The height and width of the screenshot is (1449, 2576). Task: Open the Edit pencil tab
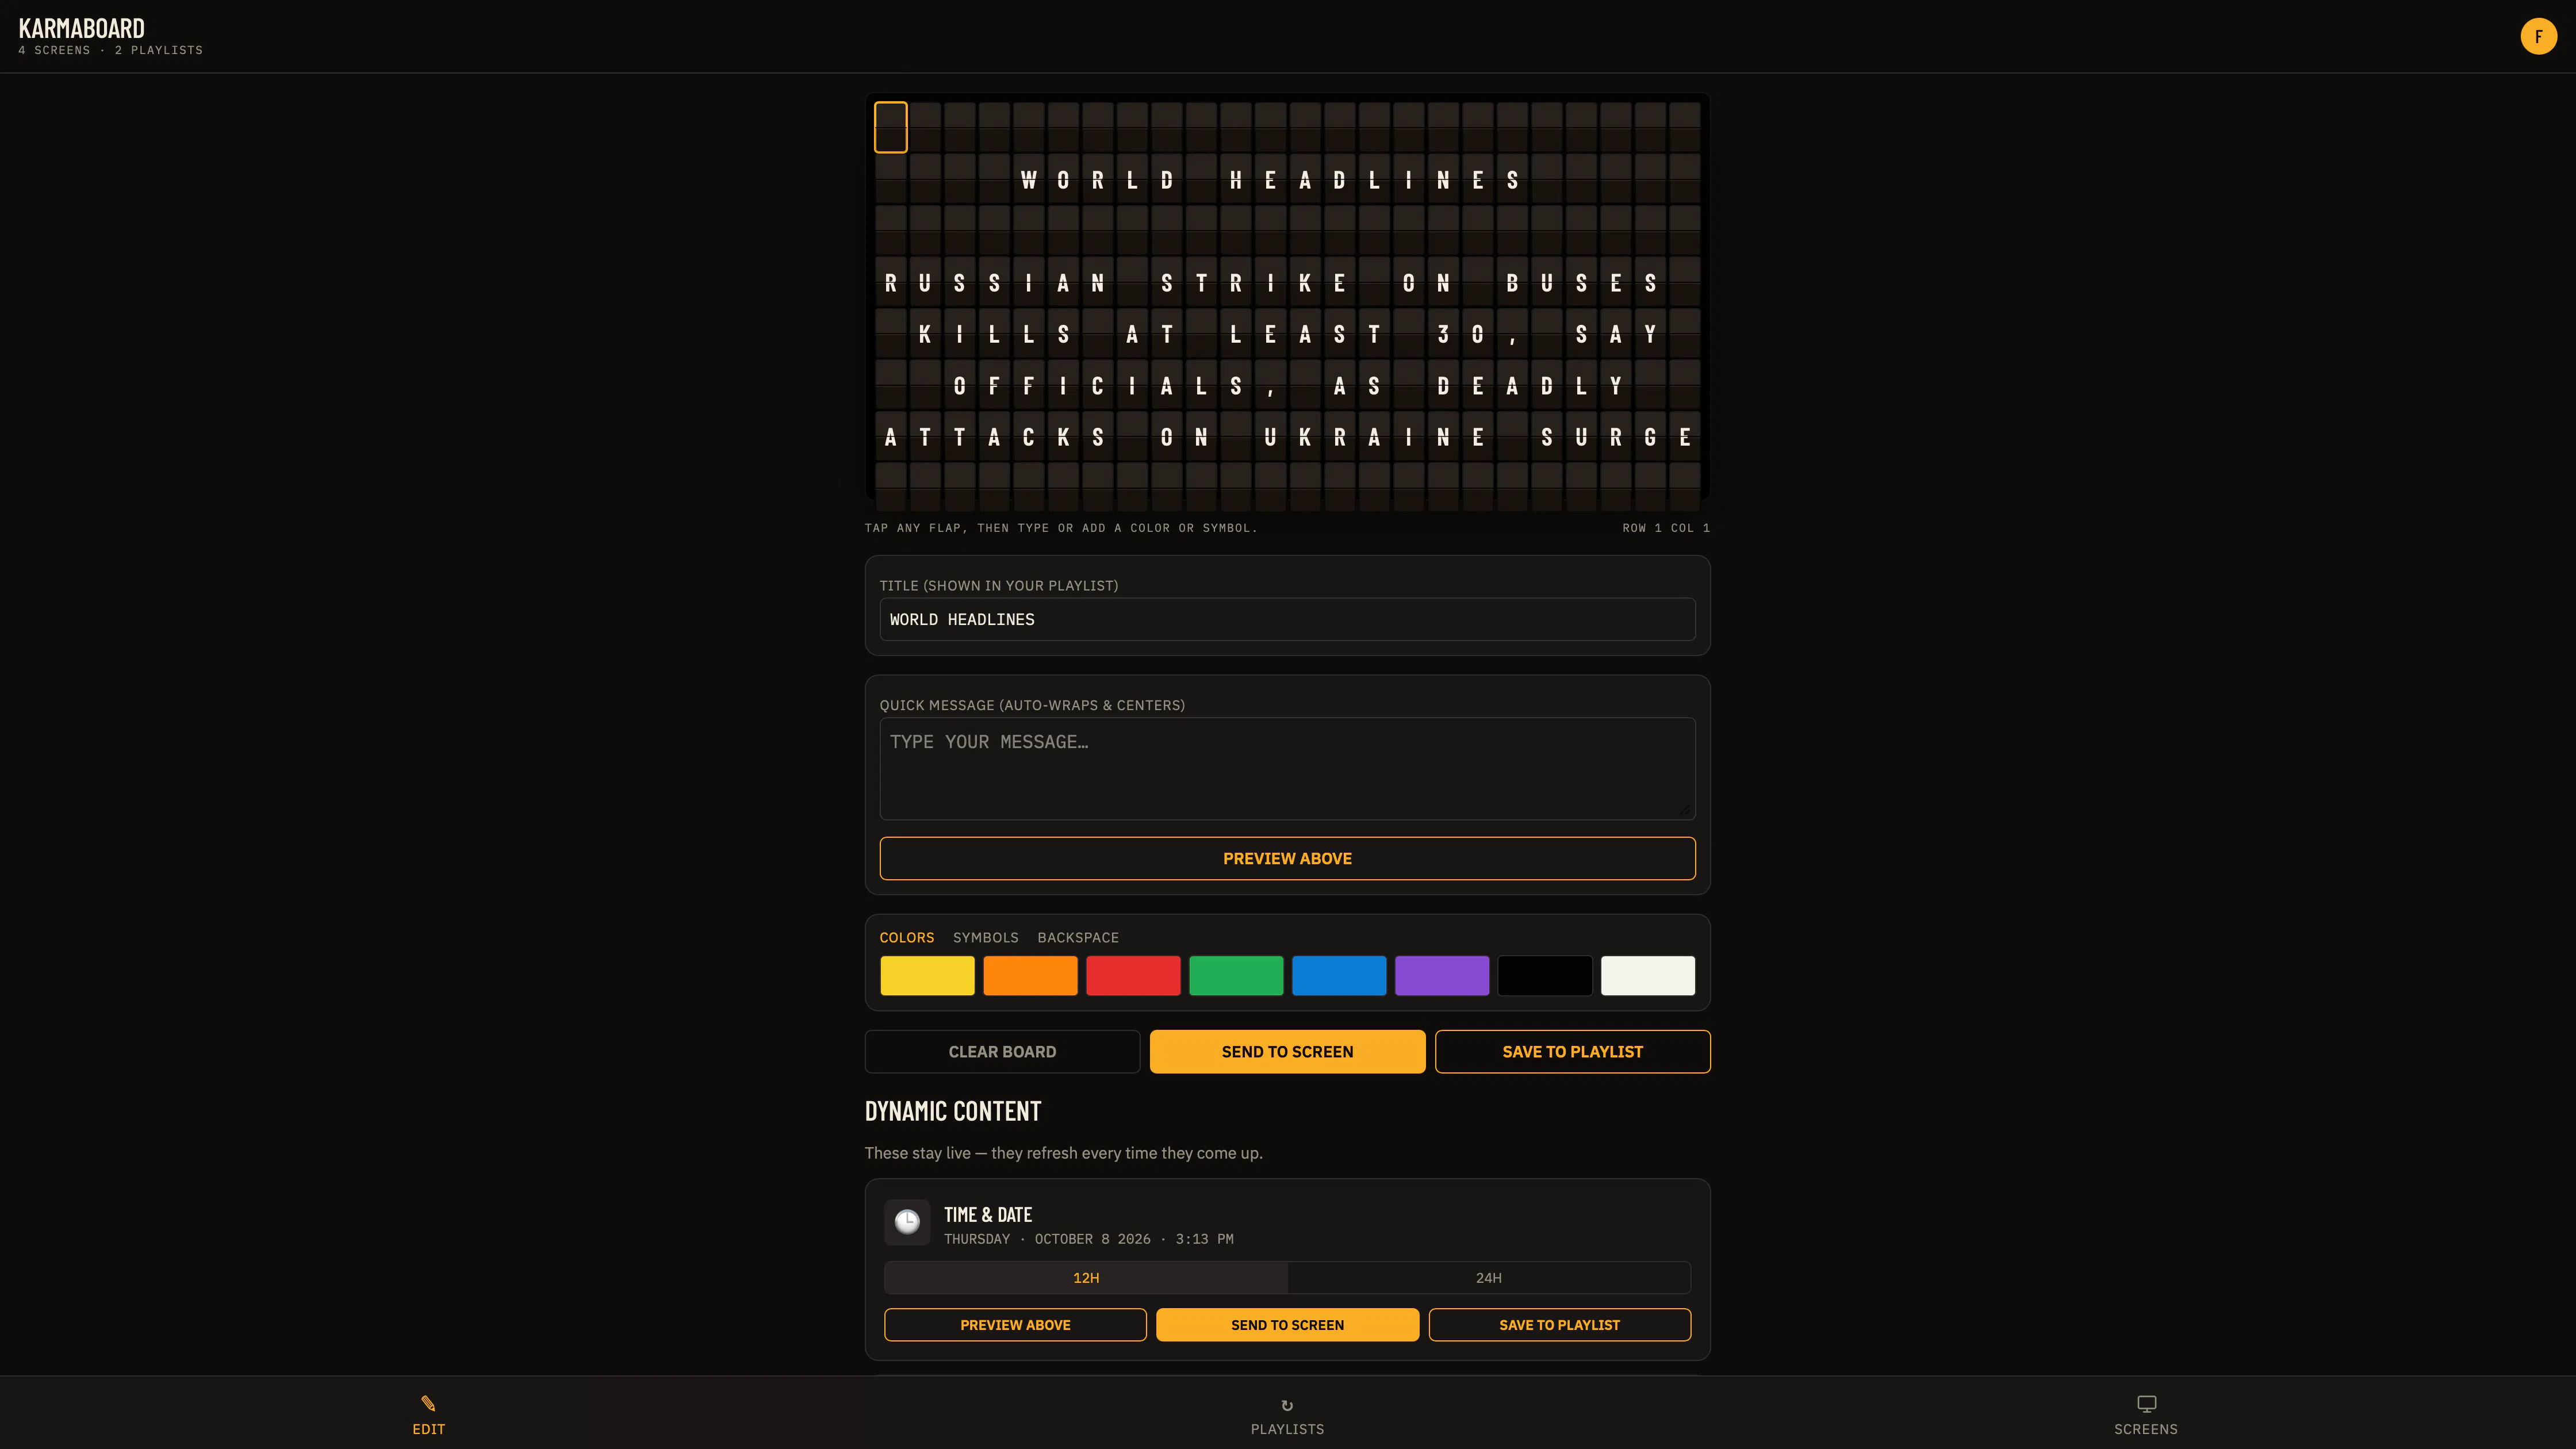(x=428, y=1415)
